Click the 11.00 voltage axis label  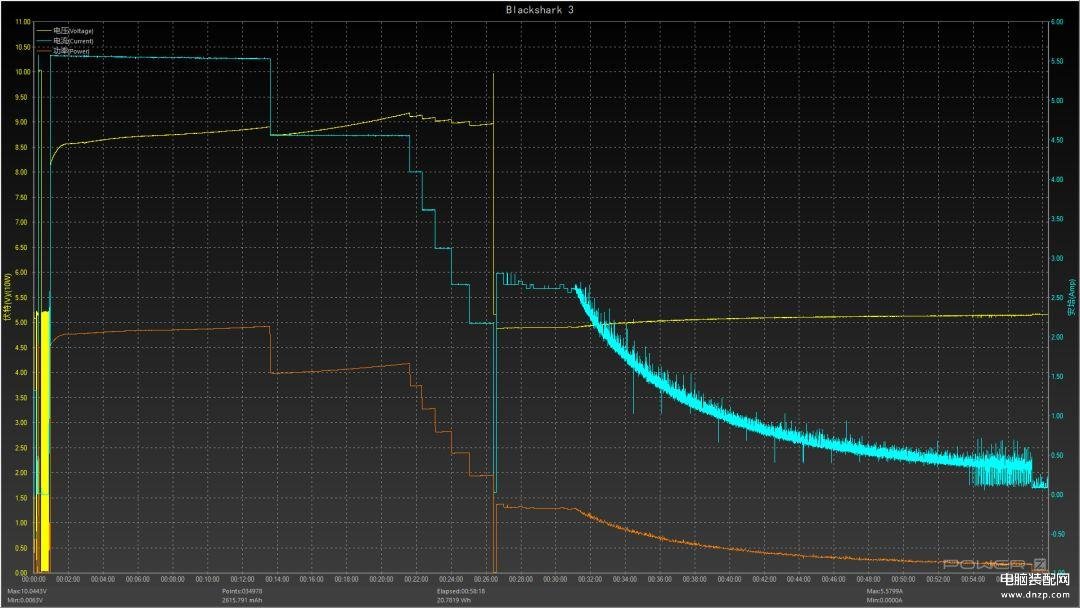(23, 22)
